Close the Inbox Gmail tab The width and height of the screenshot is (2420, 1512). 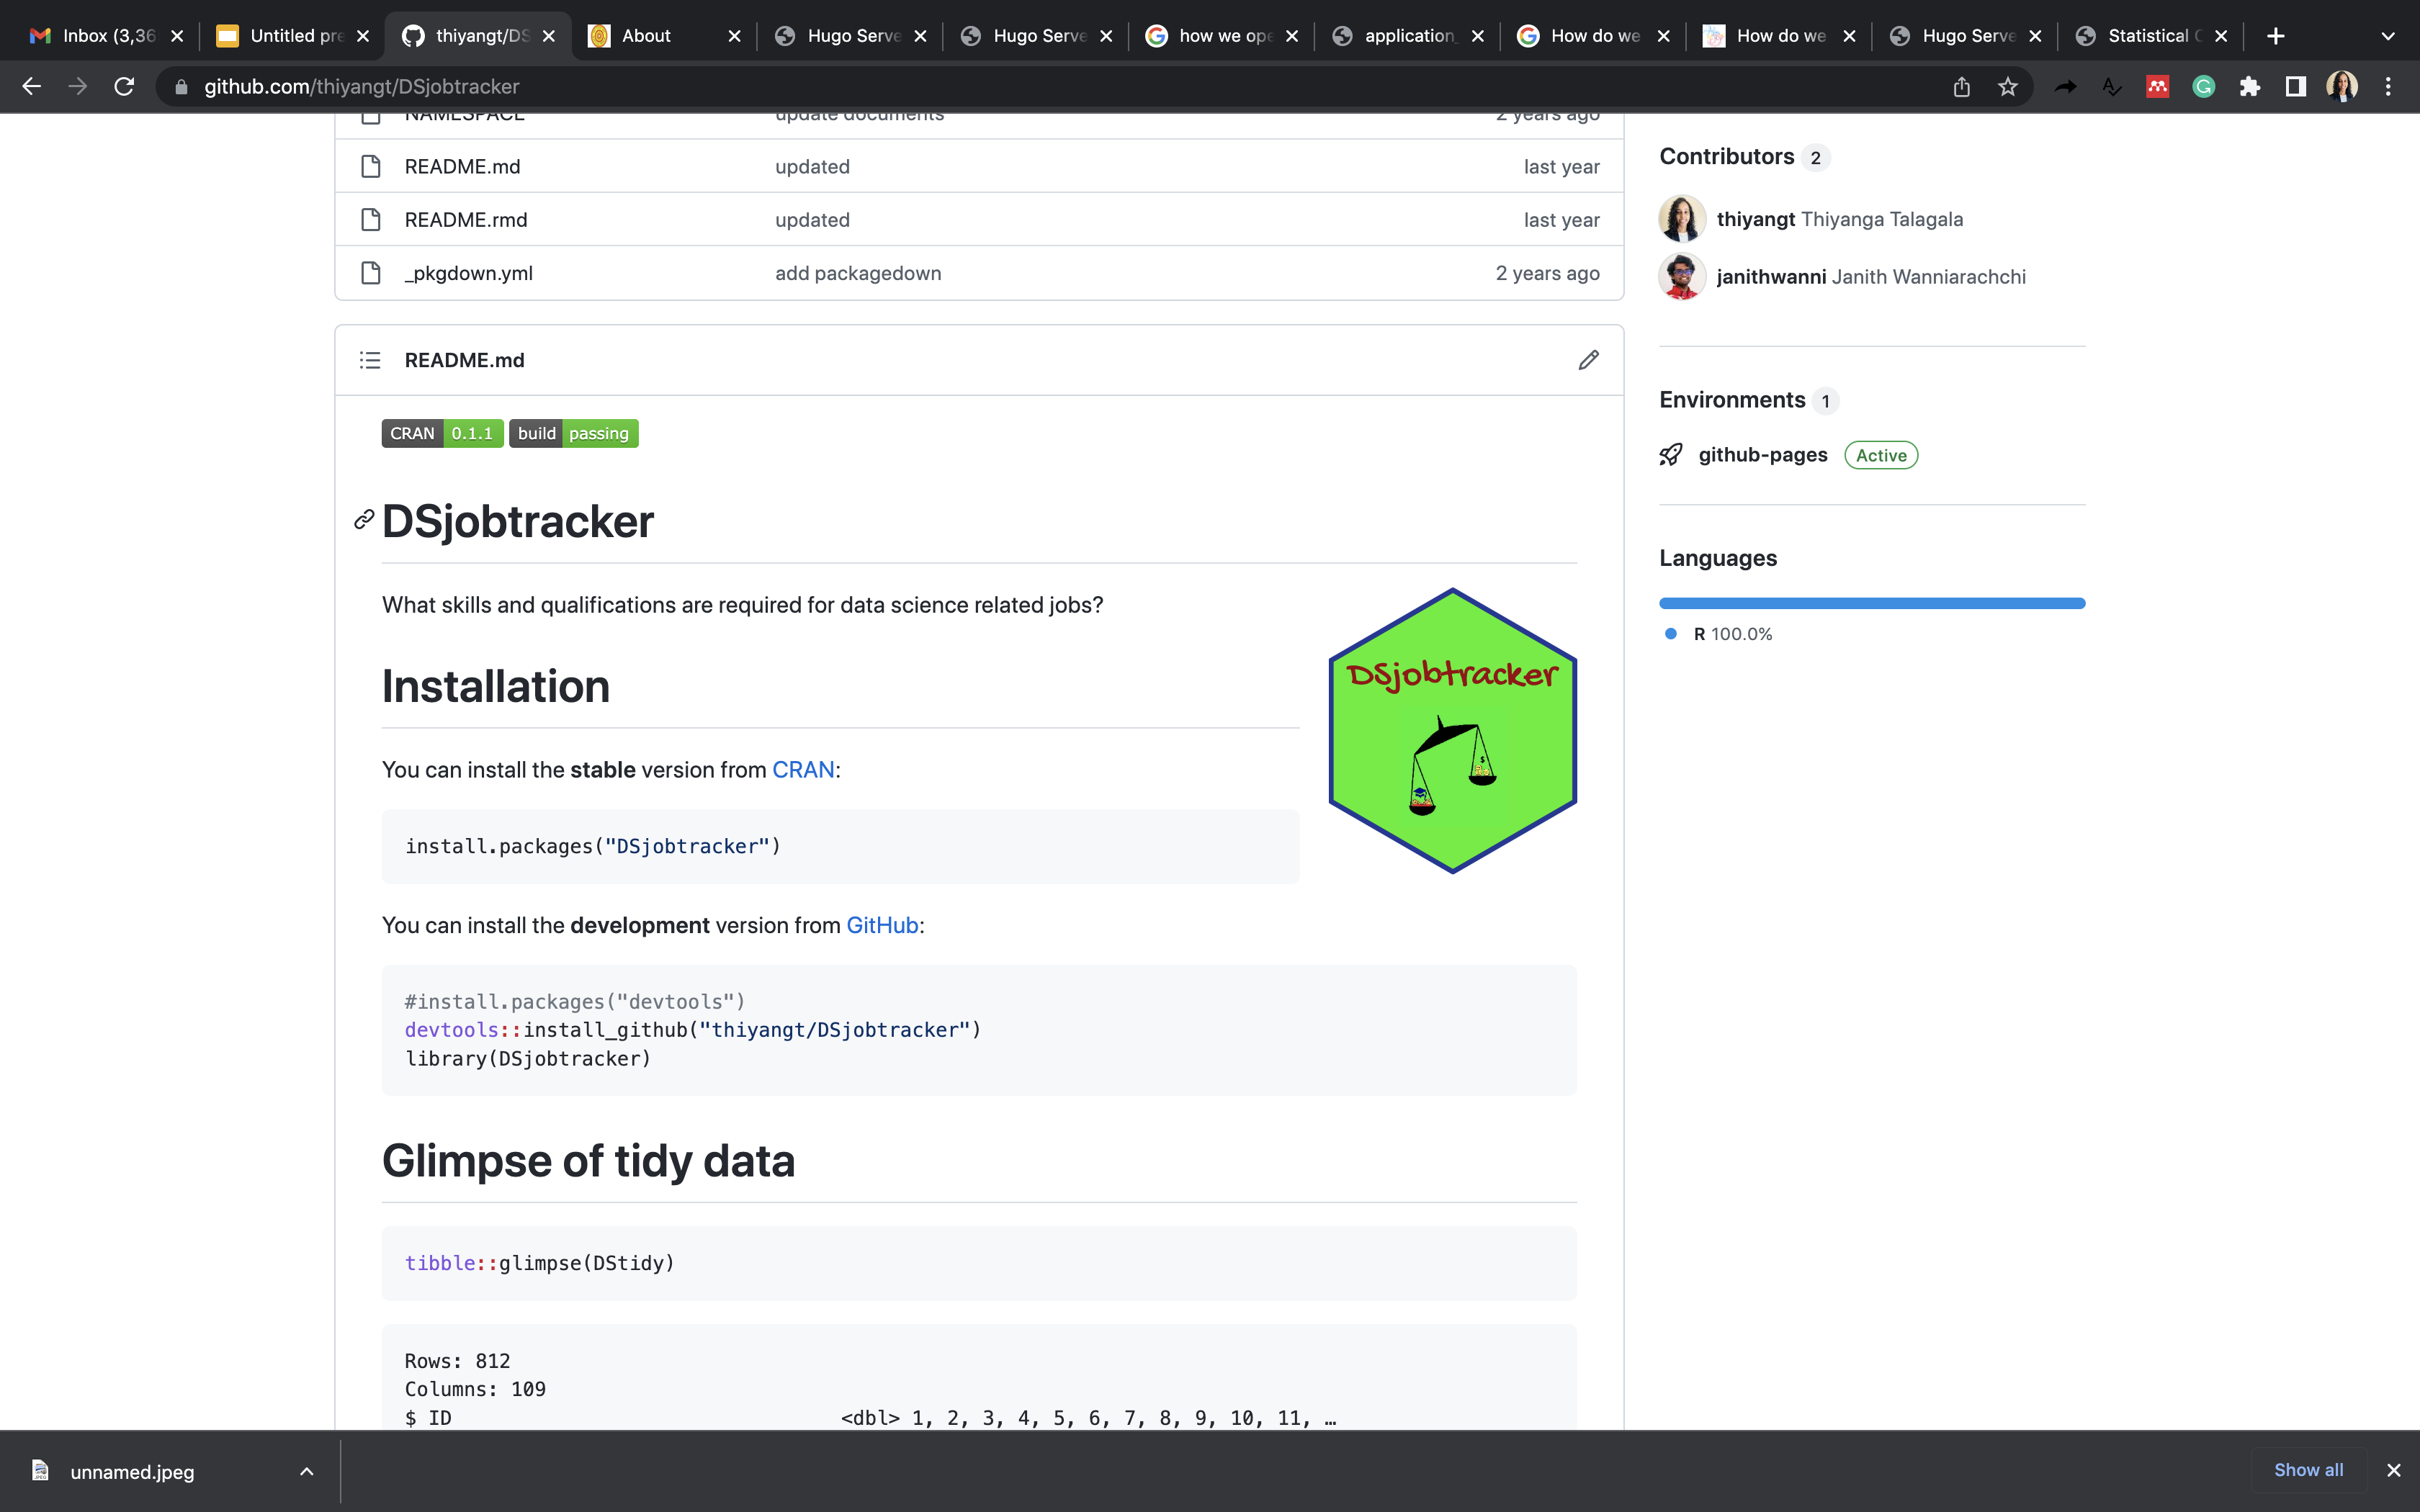coord(177,36)
